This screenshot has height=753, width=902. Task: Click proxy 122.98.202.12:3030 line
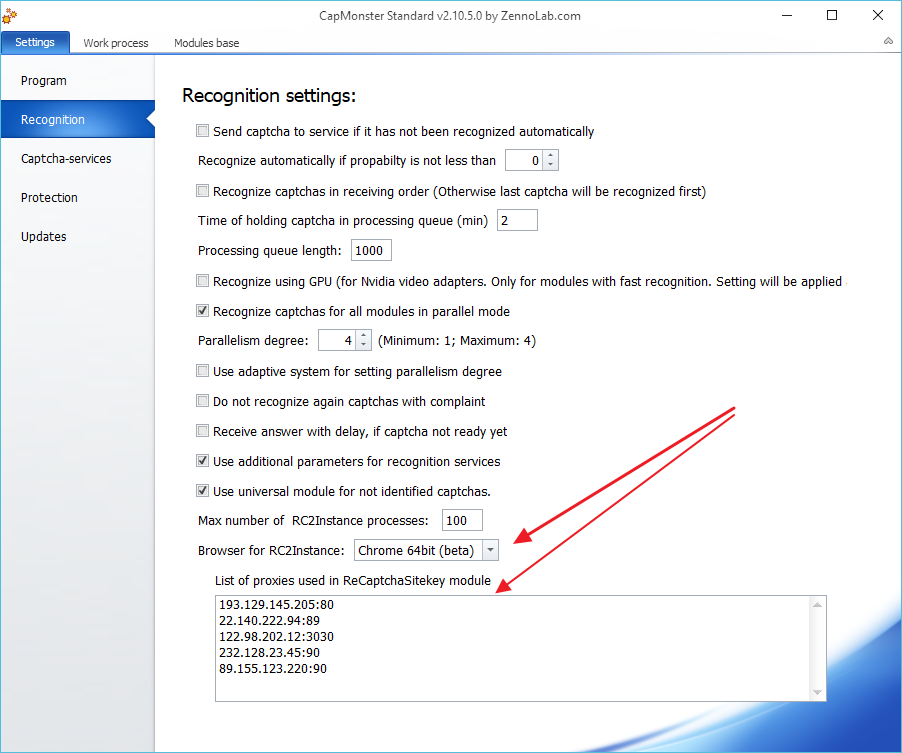pos(276,637)
